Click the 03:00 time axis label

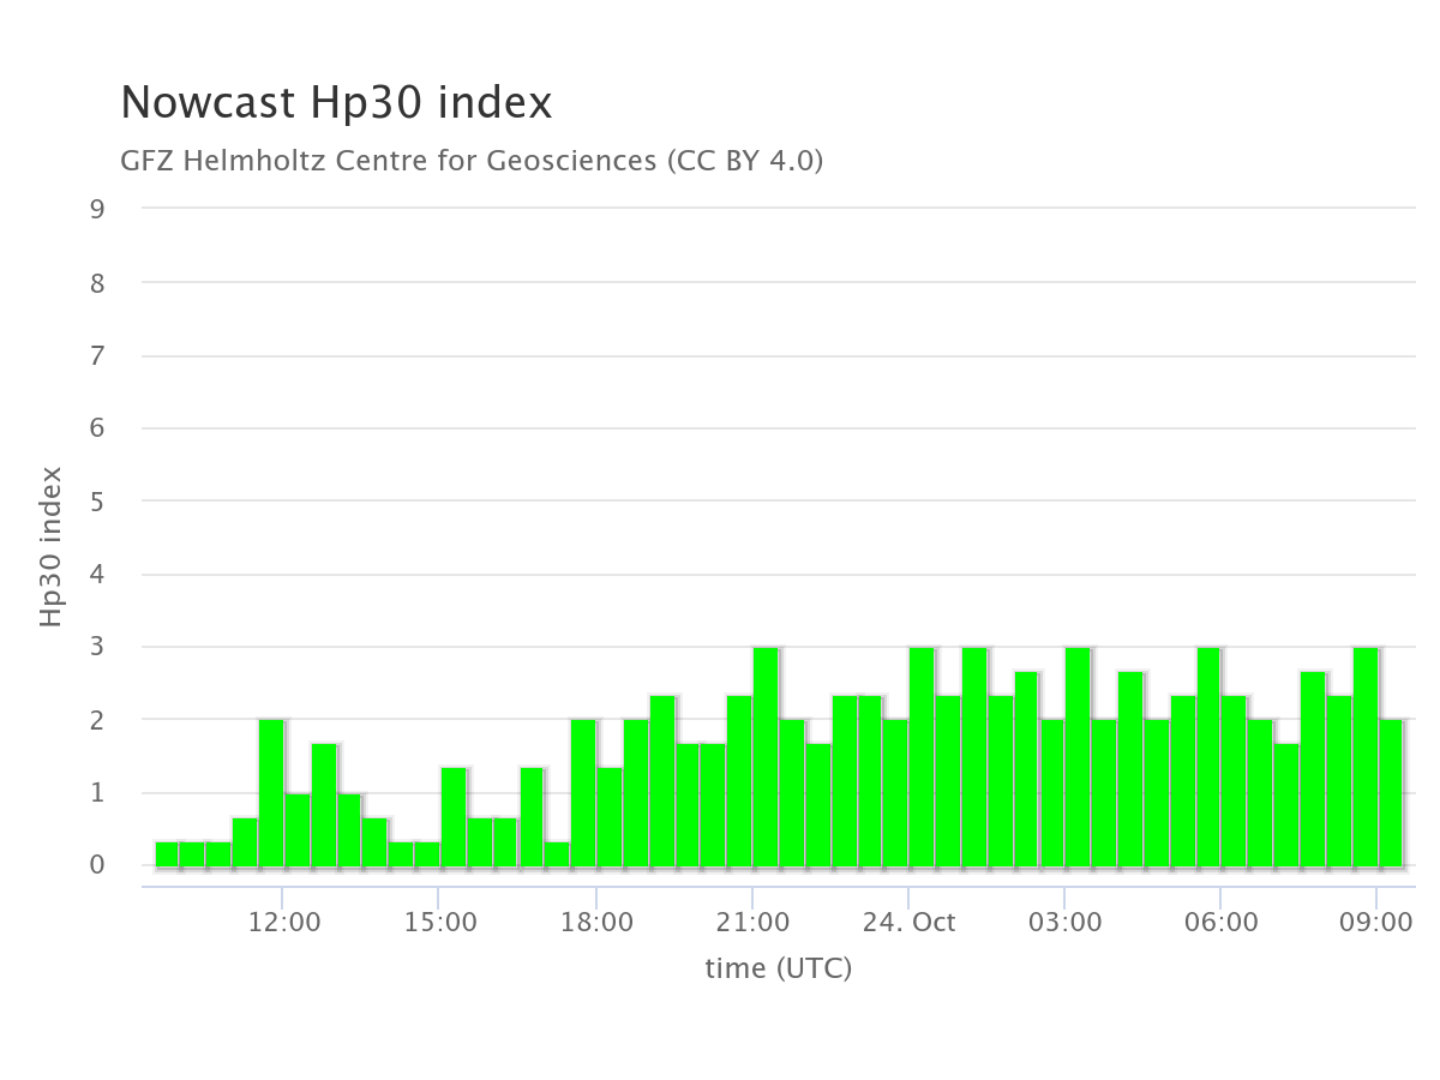click(1064, 922)
